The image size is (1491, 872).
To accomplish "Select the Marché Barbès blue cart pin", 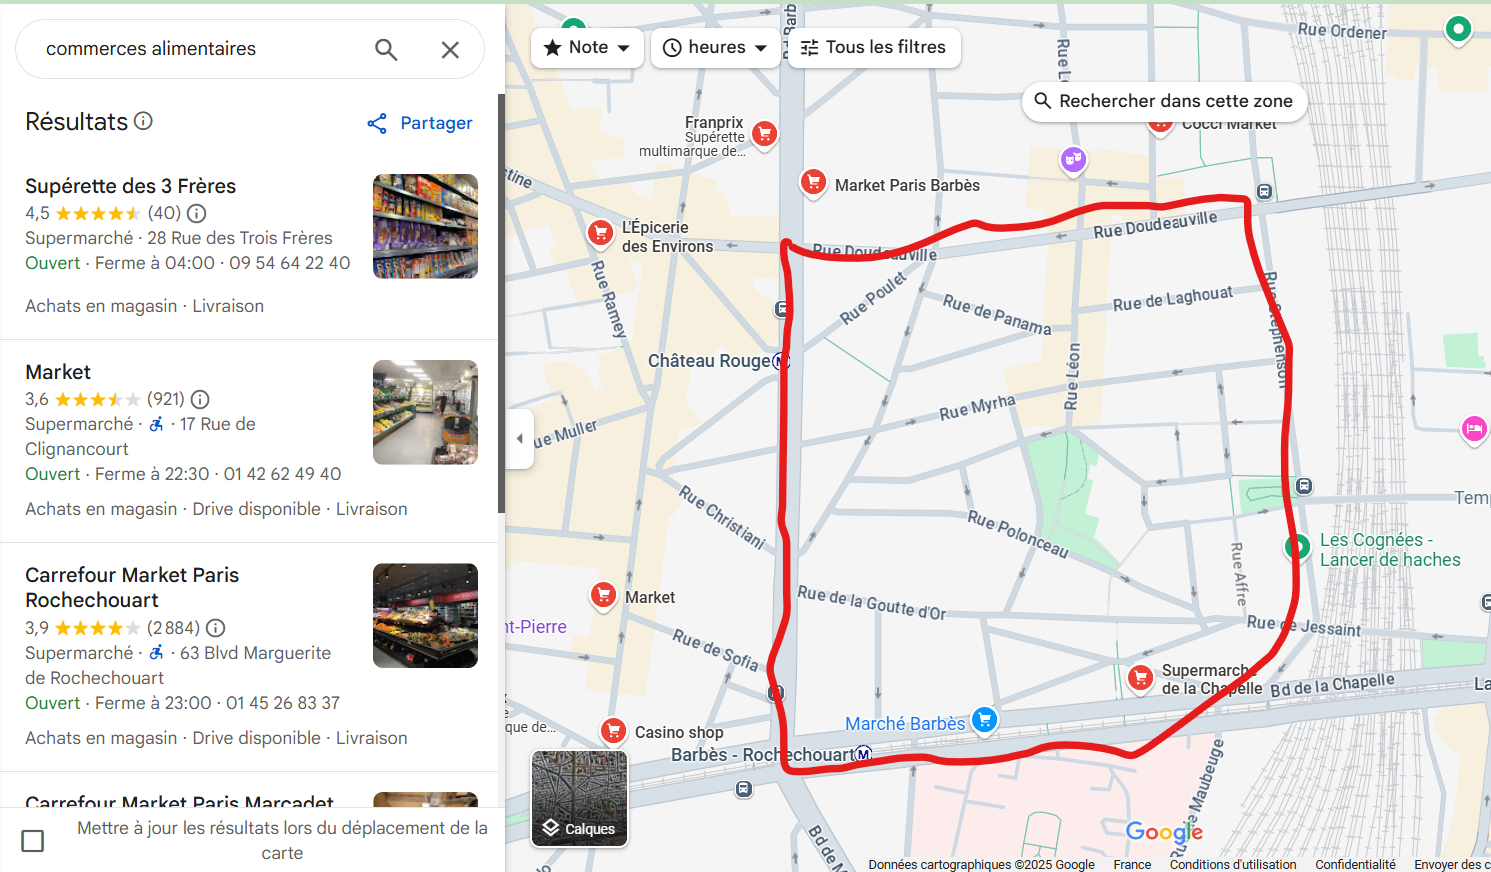I will click(985, 719).
